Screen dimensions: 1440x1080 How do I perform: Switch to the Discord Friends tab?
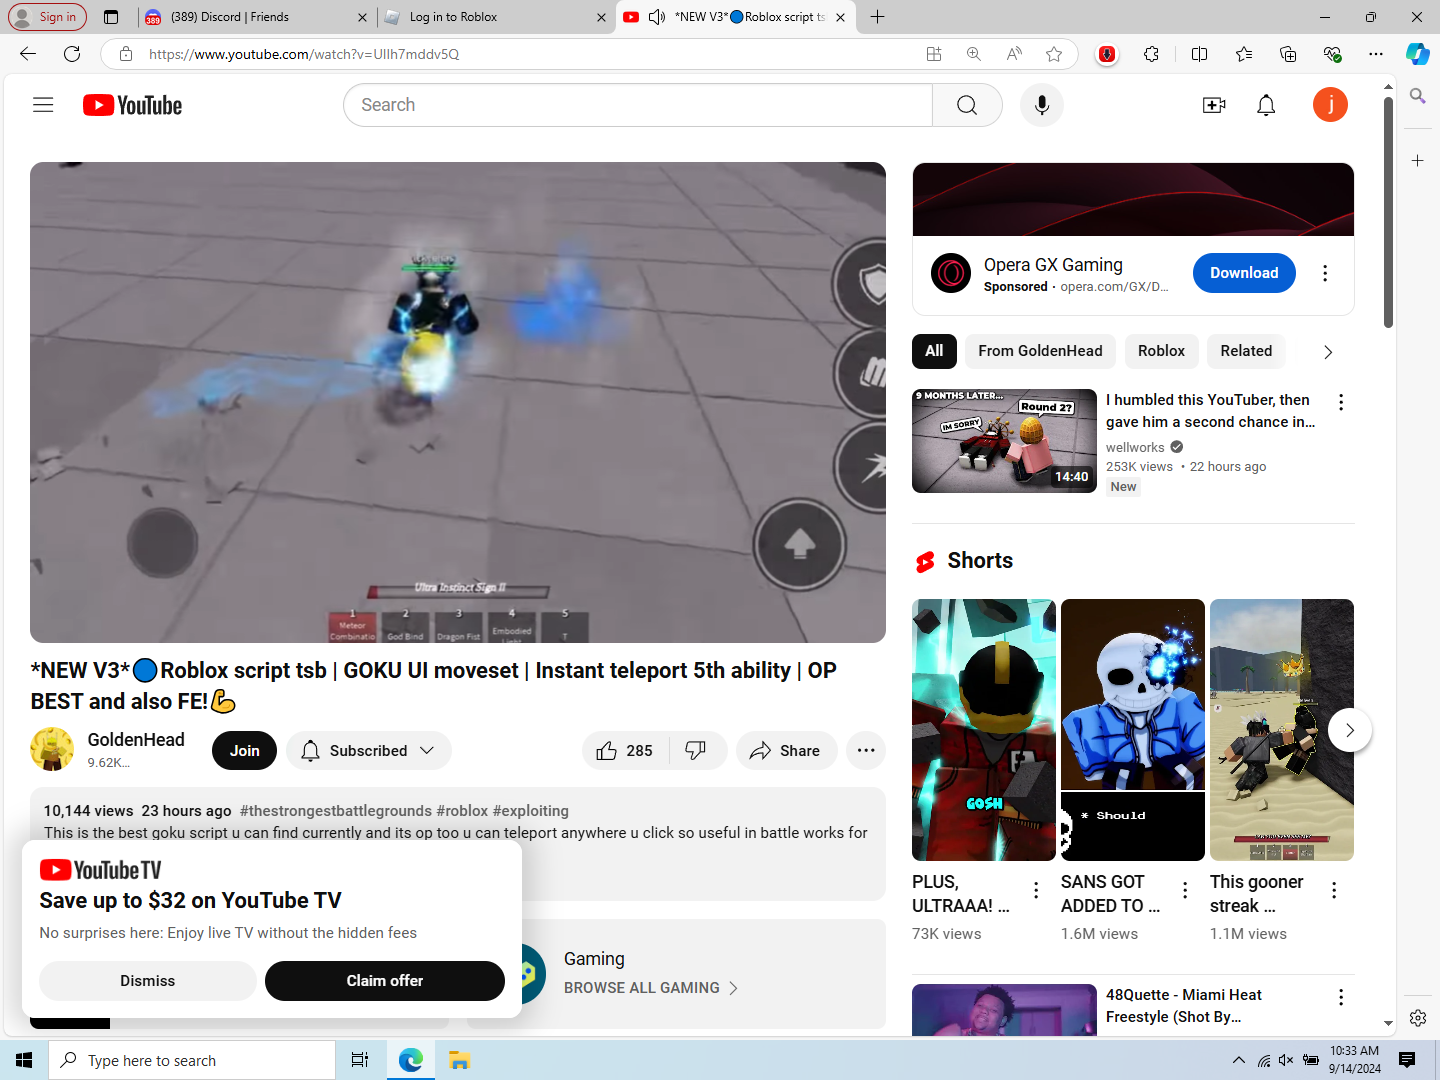(x=255, y=17)
